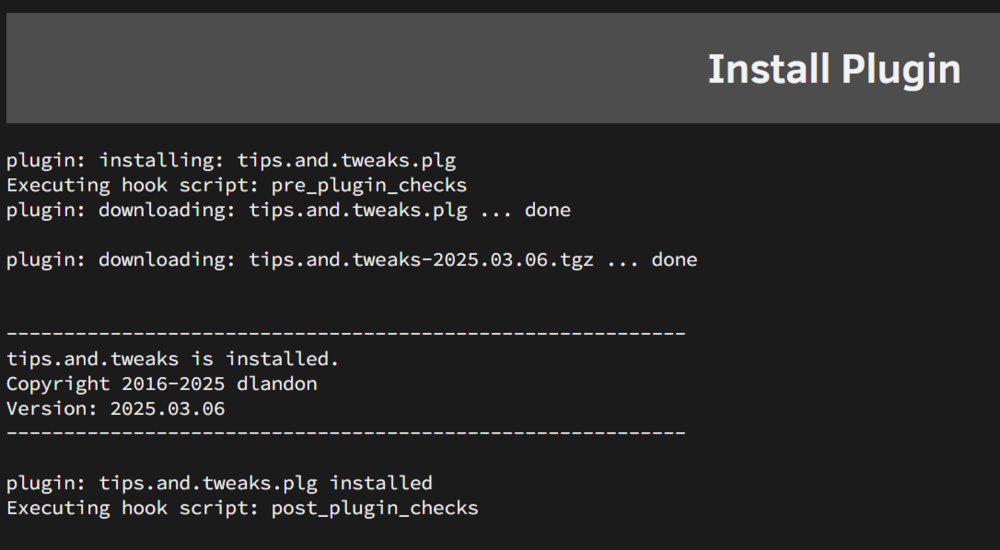Click the 'tips.and.tweaks is installed.' message
This screenshot has width=1000, height=550.
172,359
